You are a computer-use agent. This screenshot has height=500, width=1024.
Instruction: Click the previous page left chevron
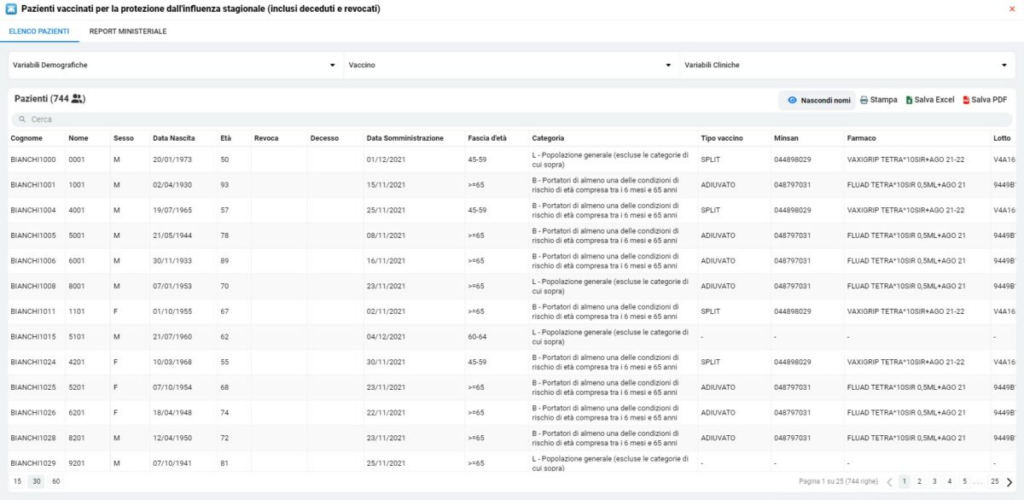(889, 482)
